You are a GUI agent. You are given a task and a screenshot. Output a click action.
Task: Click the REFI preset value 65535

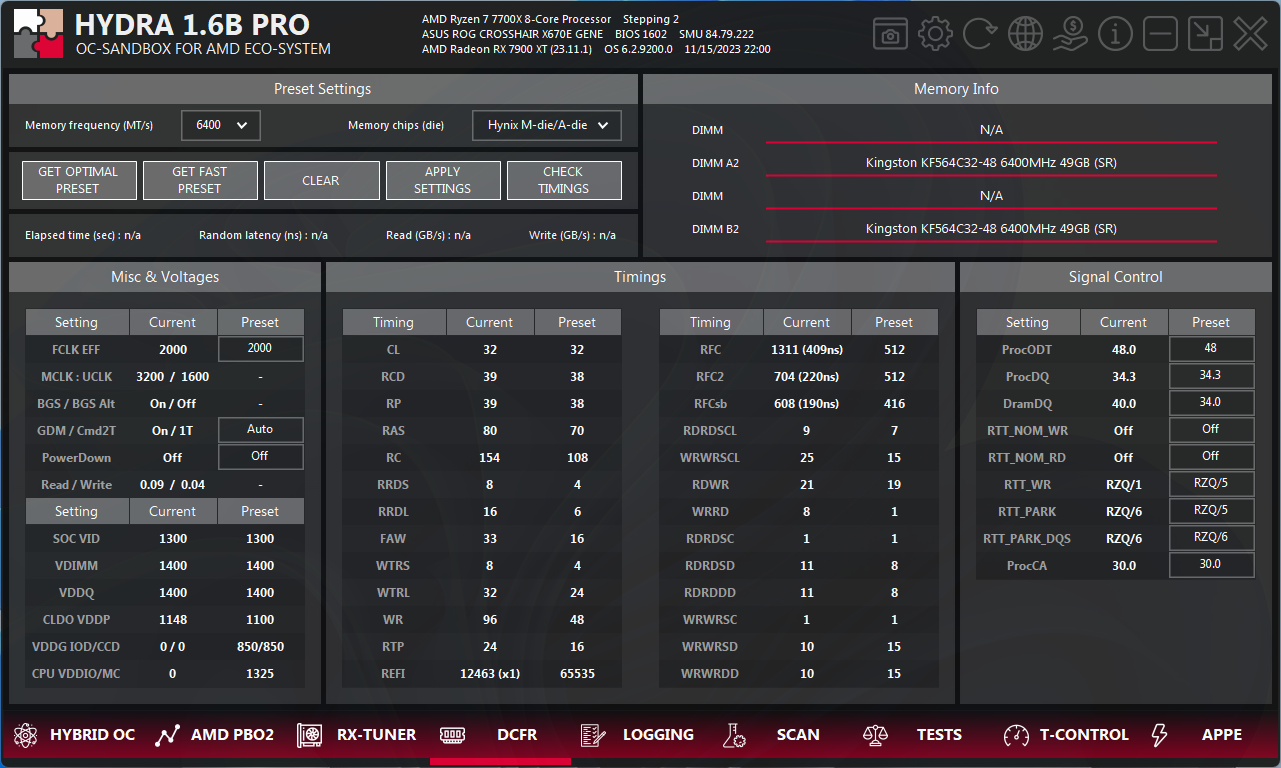[x=577, y=674]
